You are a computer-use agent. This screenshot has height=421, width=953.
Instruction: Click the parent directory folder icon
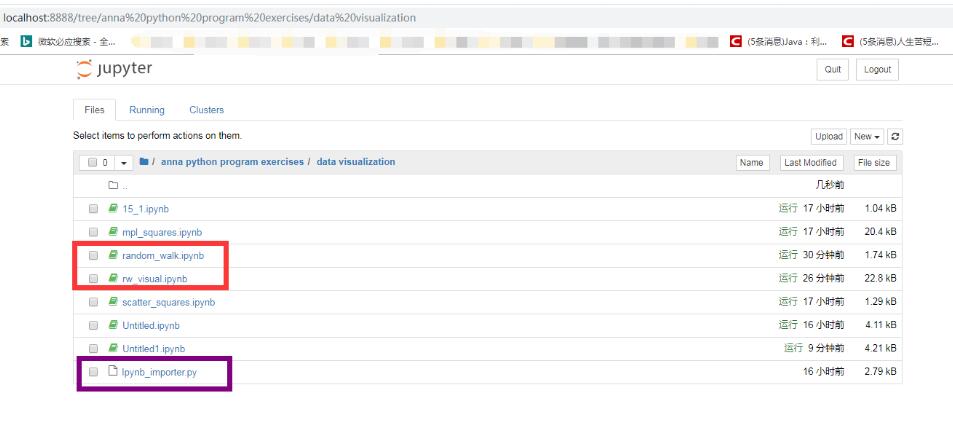(x=112, y=185)
